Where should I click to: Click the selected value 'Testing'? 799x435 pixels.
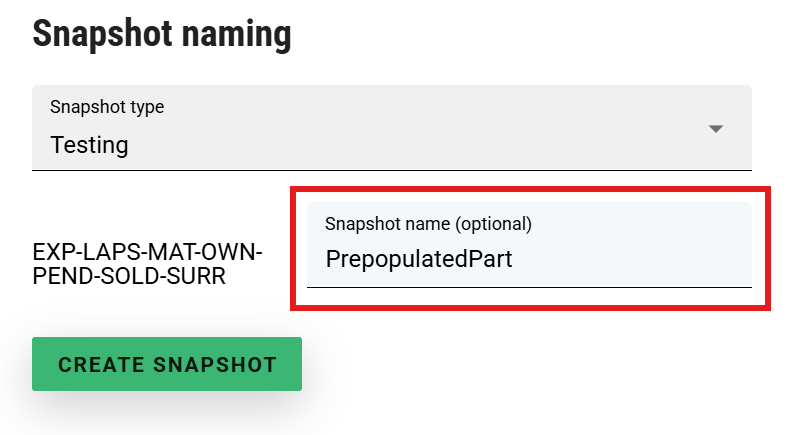89,145
